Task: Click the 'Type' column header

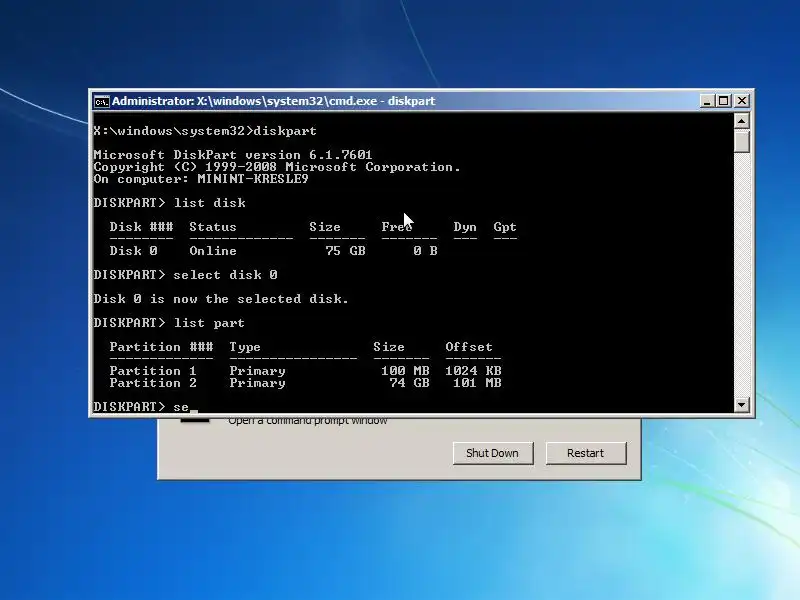Action: (245, 347)
